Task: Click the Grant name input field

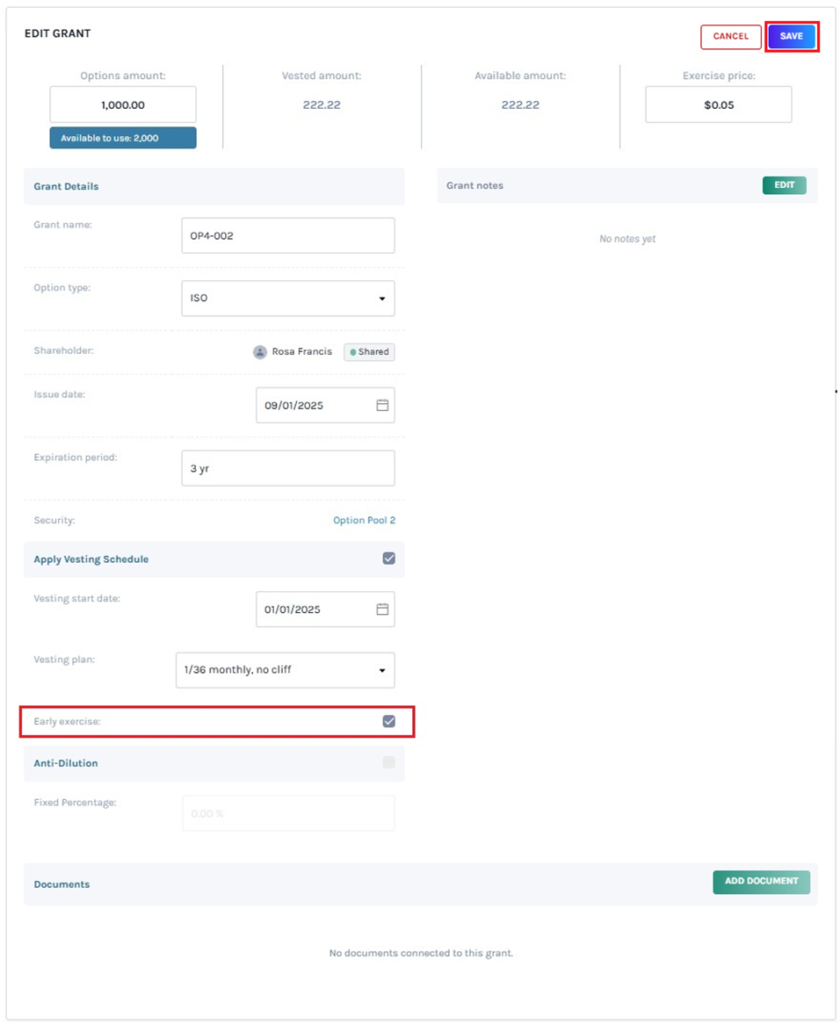Action: [288, 236]
